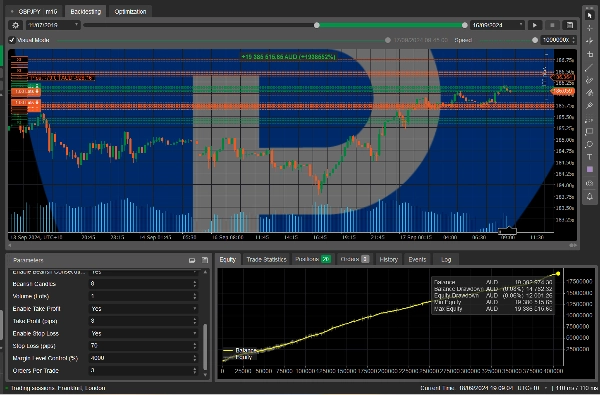
Task: Open price alerts bell icon
Action: point(590,196)
